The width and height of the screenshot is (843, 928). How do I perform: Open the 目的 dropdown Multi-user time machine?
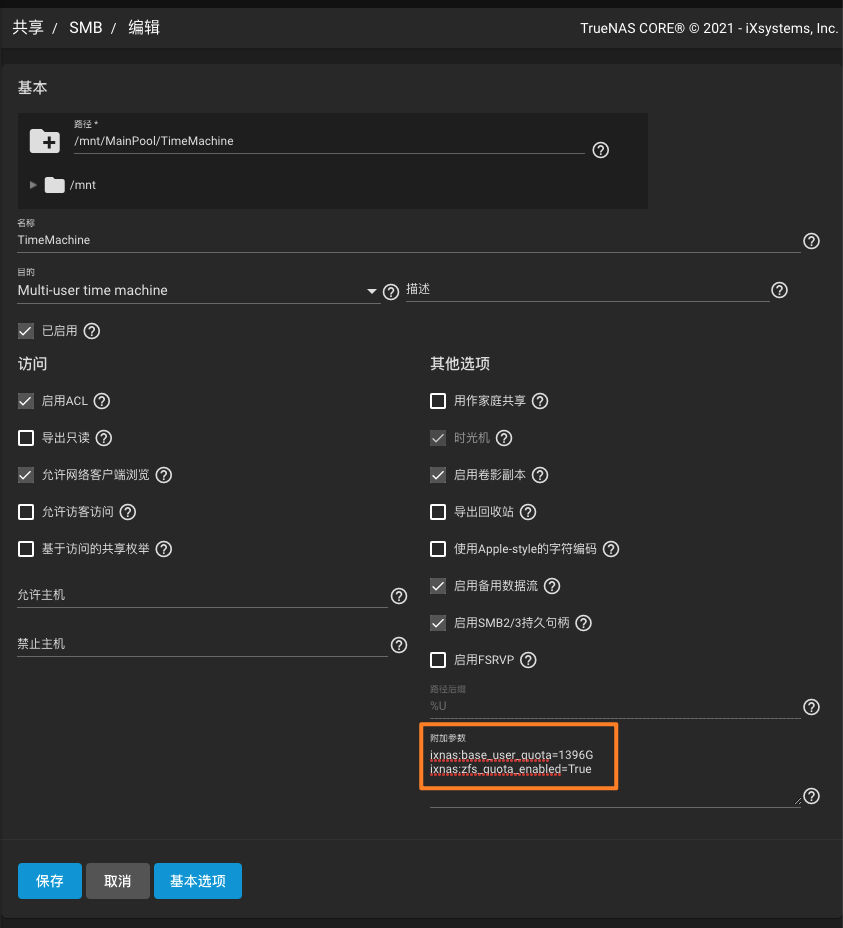pyautogui.click(x=196, y=291)
